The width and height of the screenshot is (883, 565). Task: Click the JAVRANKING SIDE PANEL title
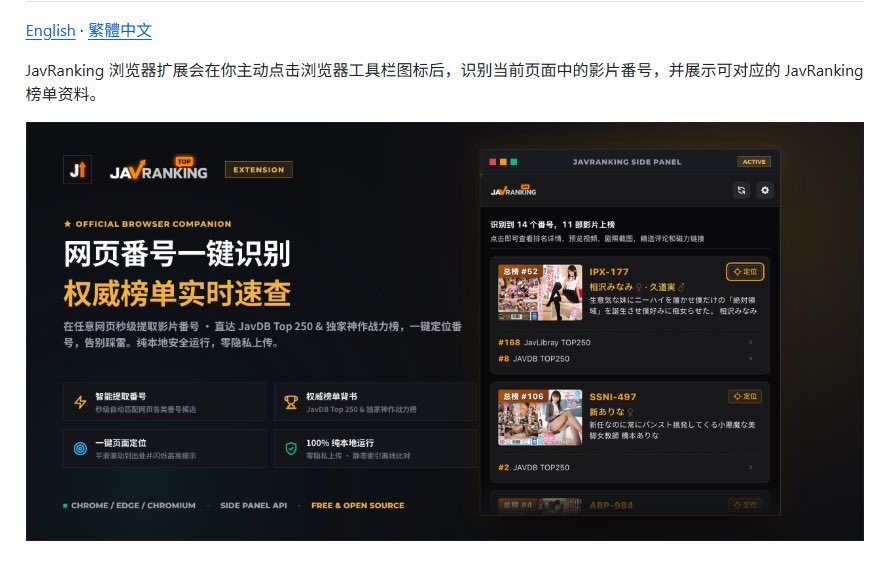click(627, 162)
